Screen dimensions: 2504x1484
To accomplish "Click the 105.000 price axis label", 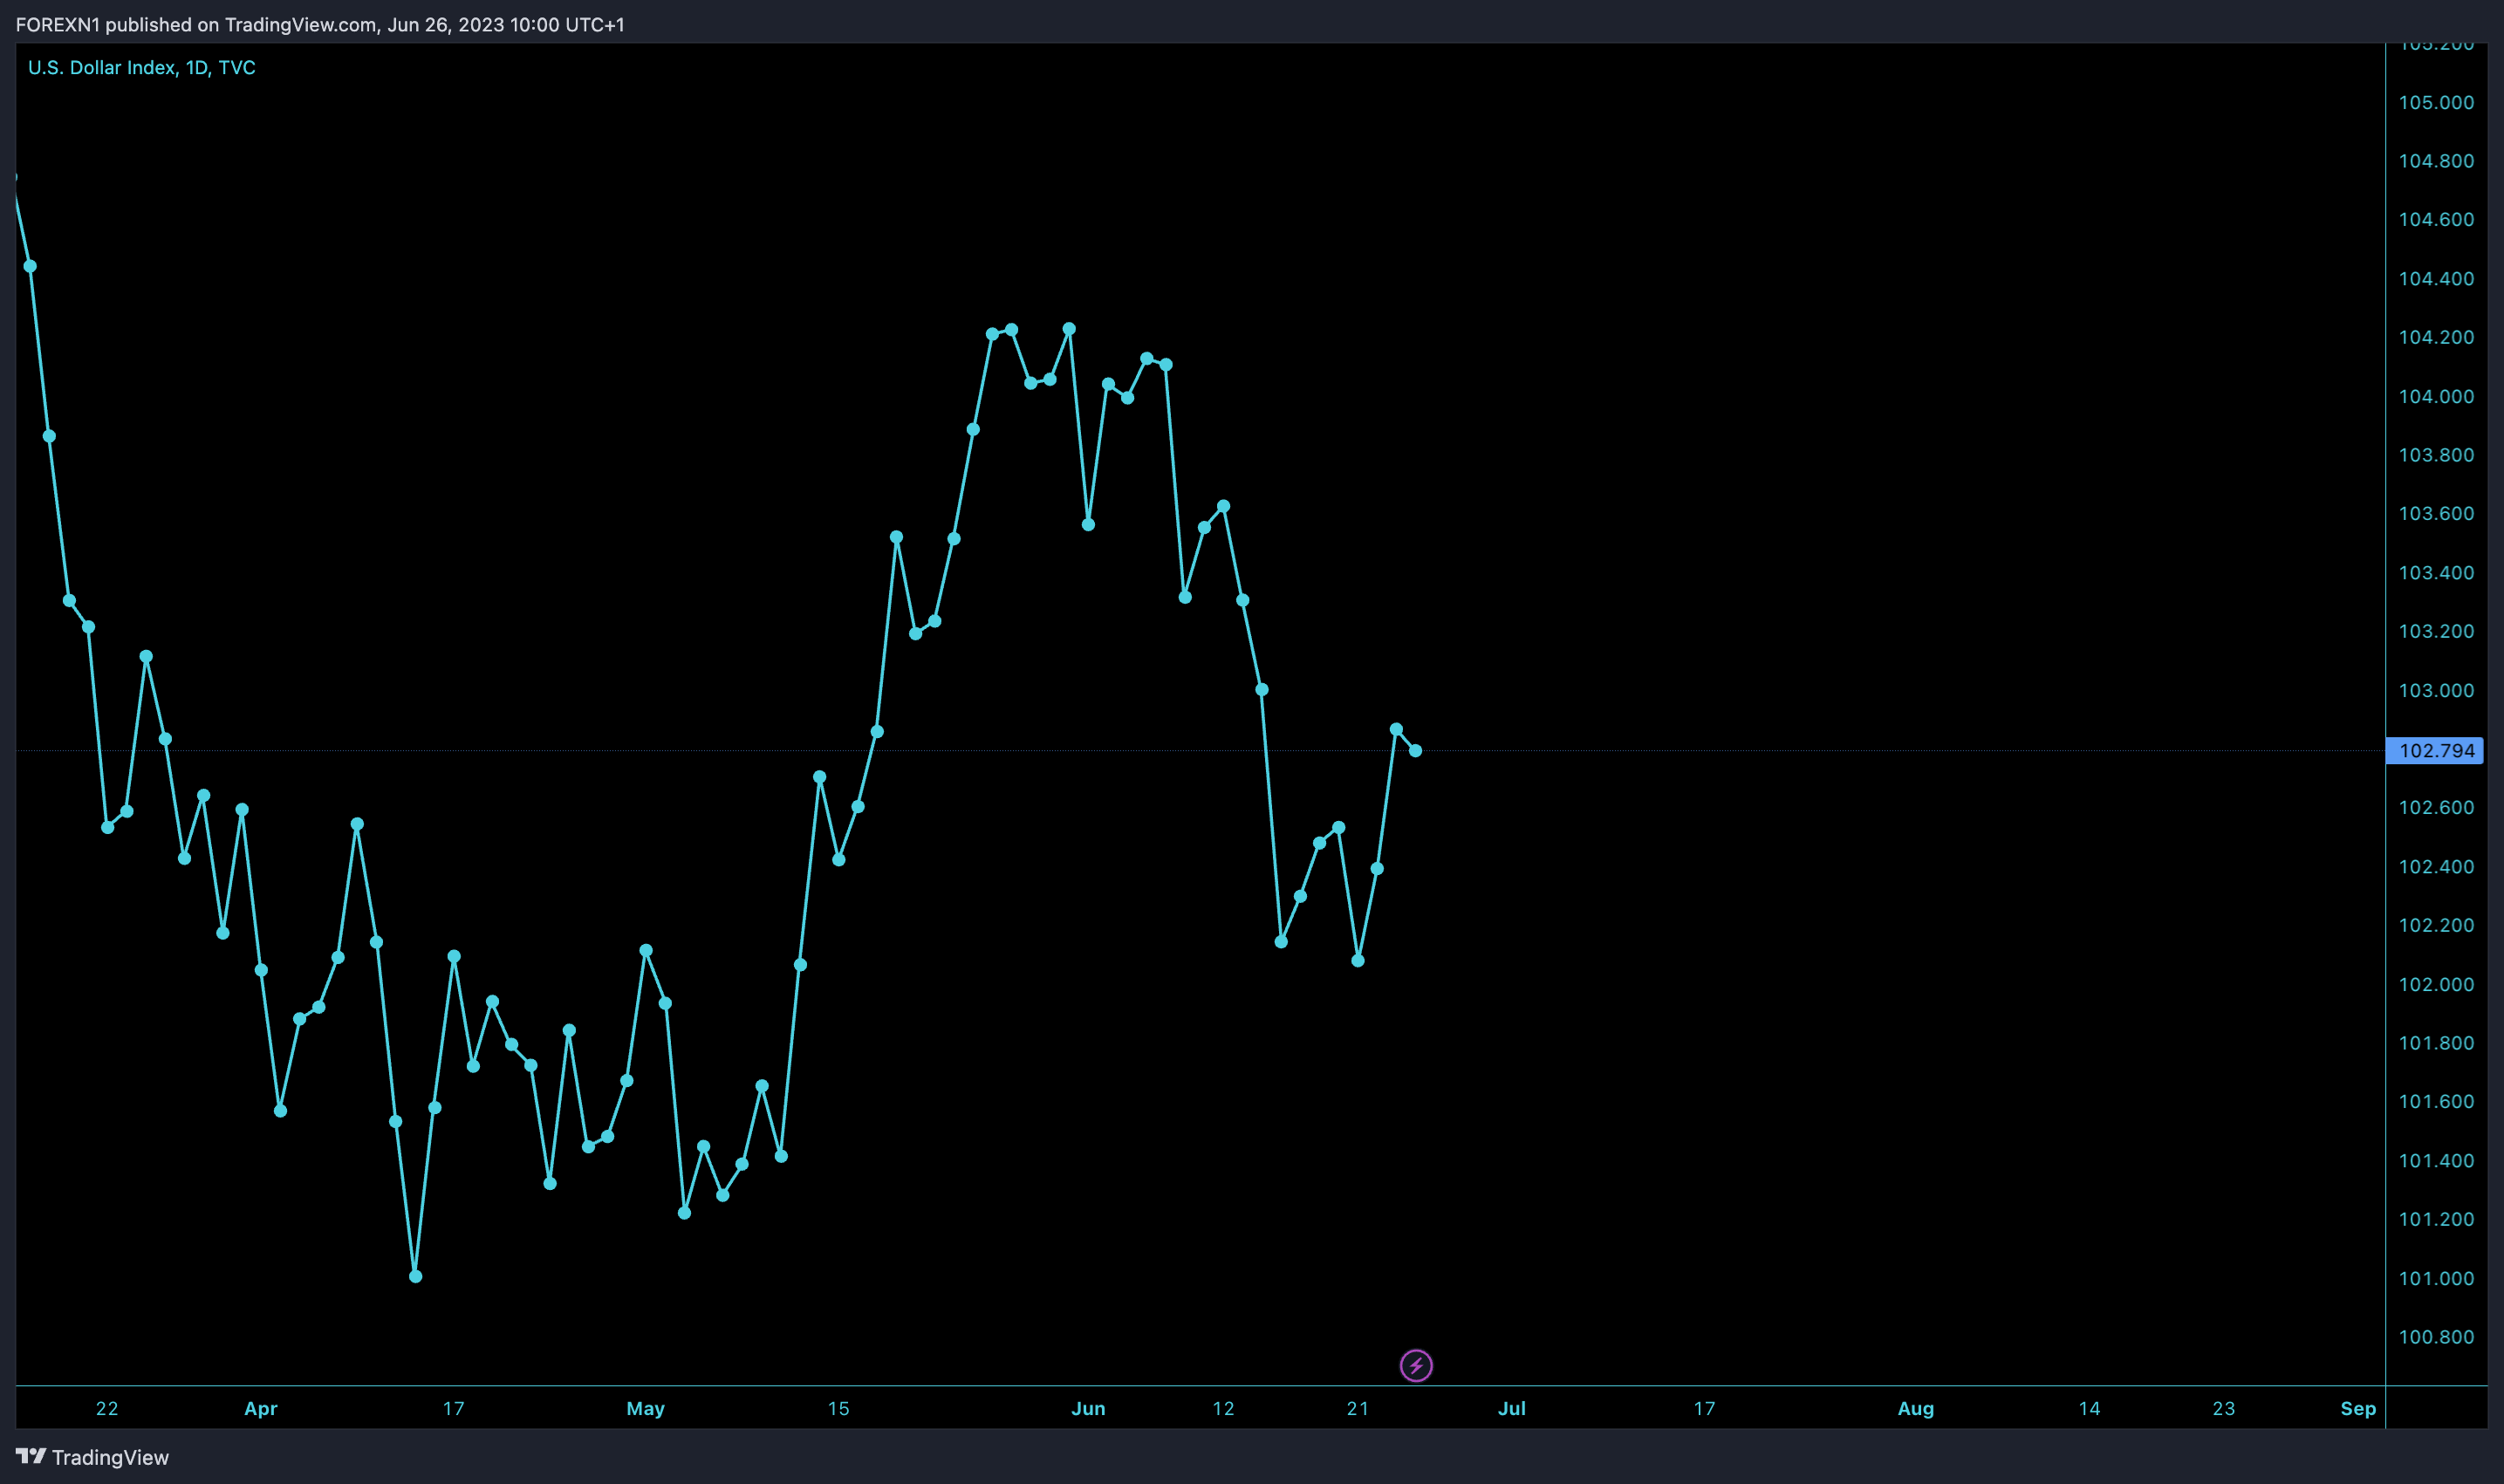I will tap(2436, 102).
